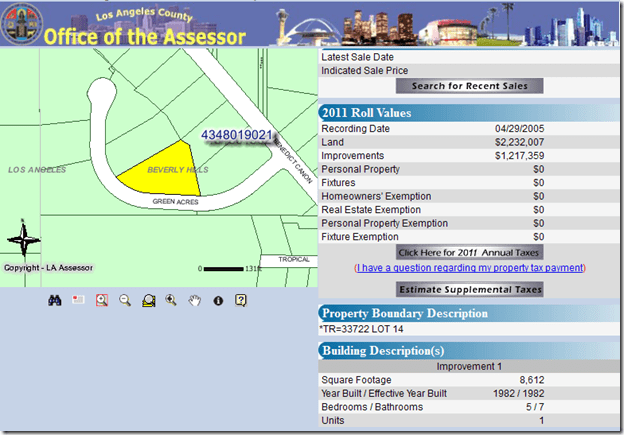Select the red-bordered zoom in tool

tap(101, 300)
